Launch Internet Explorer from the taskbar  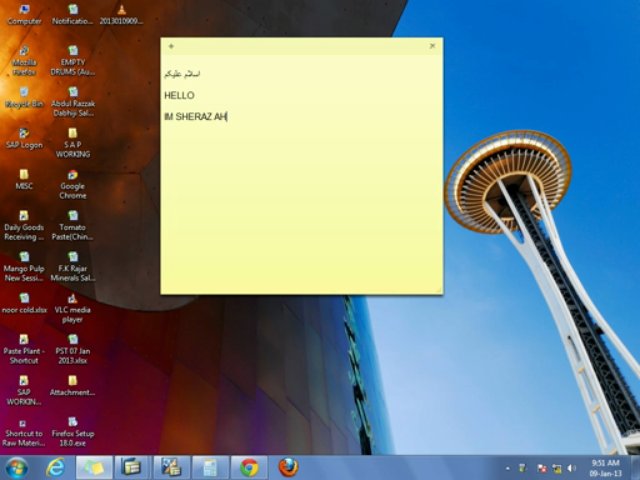[x=55, y=468]
